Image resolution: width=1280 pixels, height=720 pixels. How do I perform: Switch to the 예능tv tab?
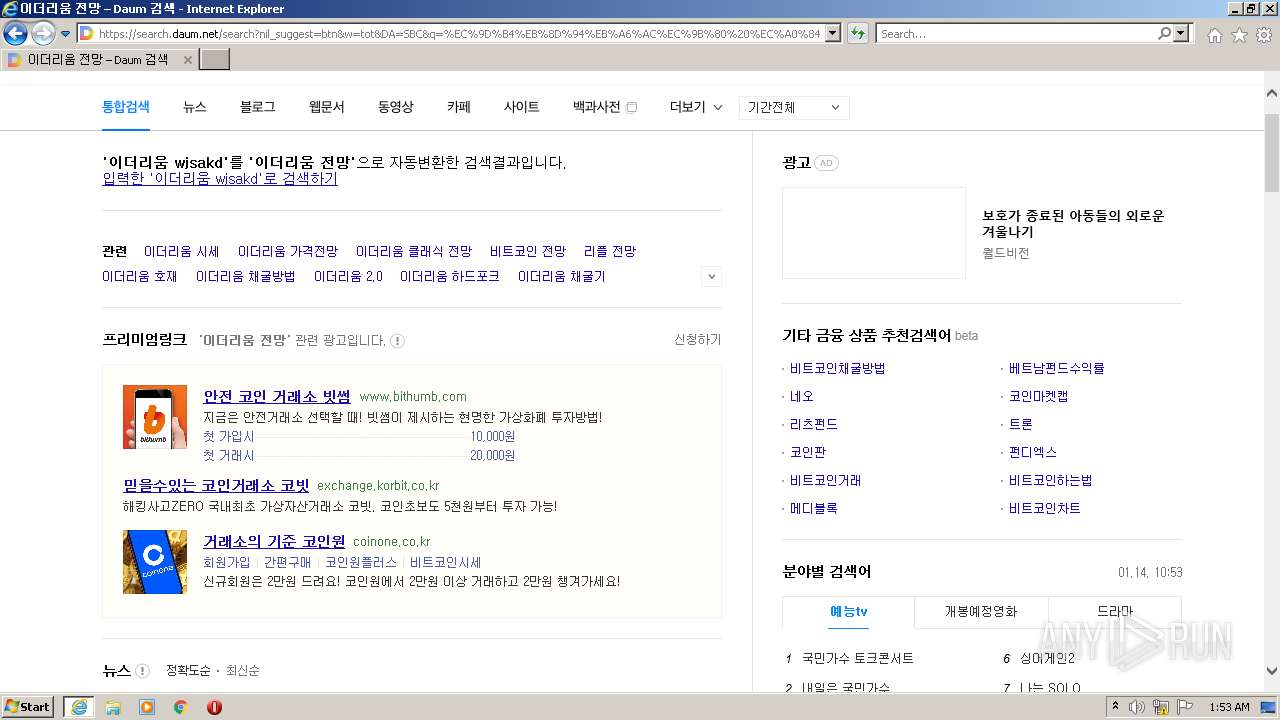tap(848, 612)
